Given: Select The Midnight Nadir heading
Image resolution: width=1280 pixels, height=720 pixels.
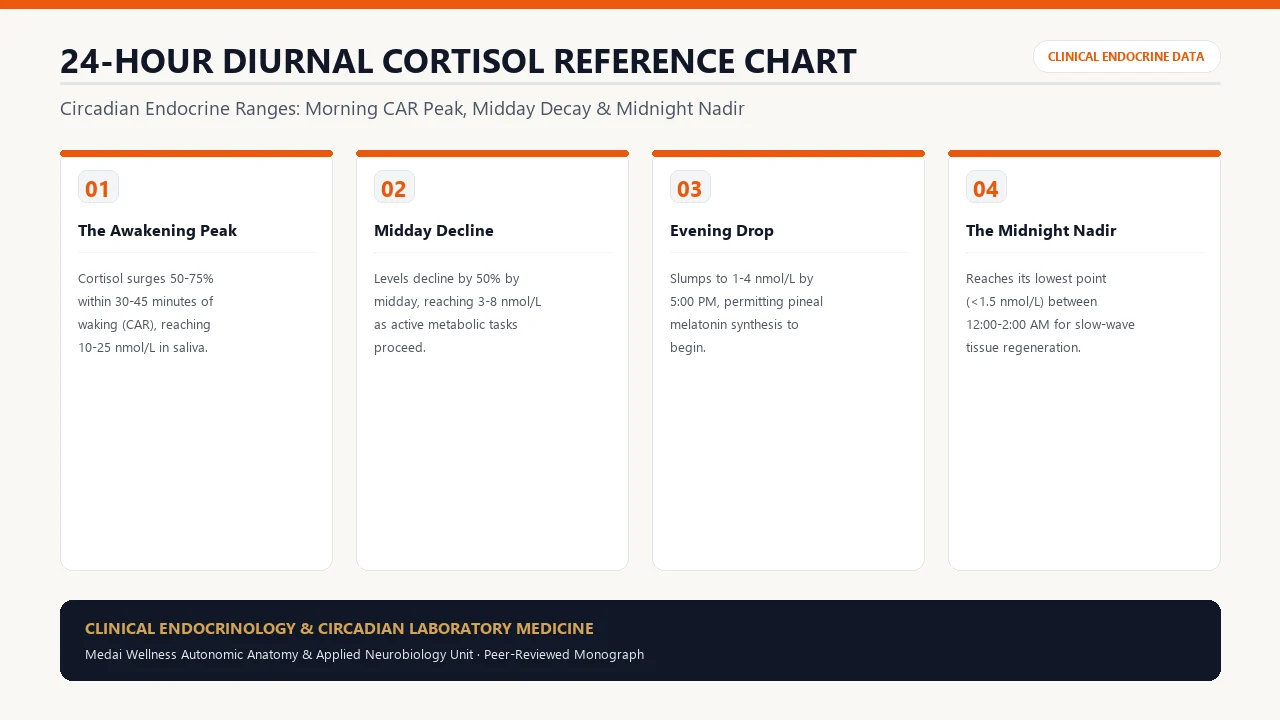Looking at the screenshot, I should 1041,231.
